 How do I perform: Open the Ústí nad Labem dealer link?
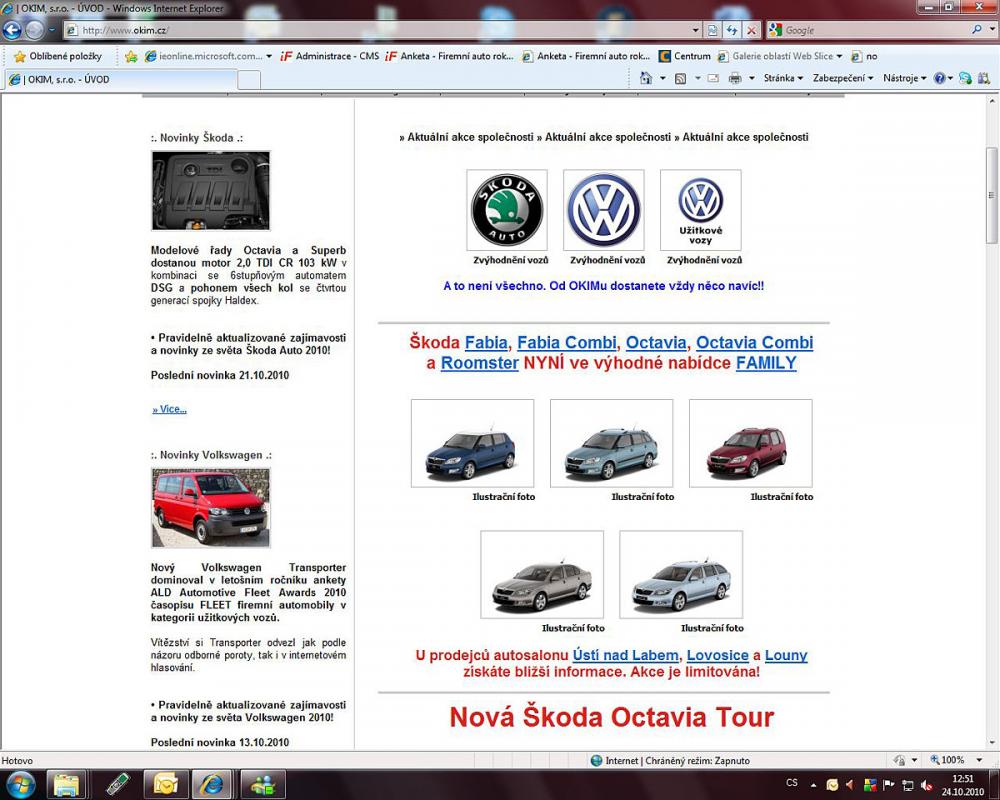626,655
